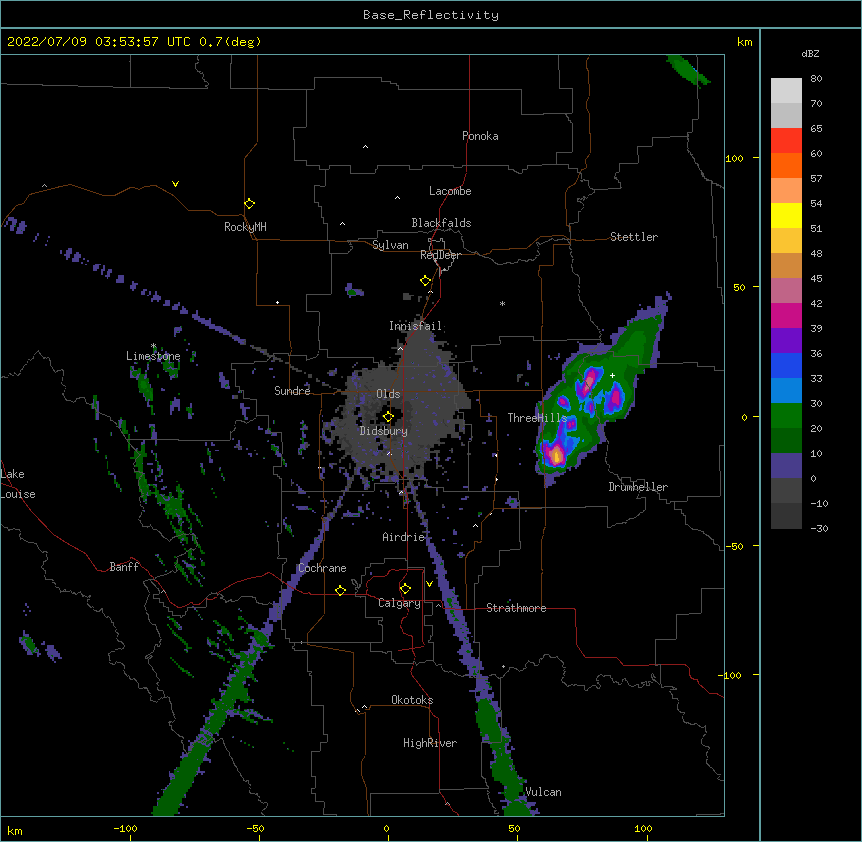This screenshot has height=842, width=862.
Task: Click the Banff label
Action: point(124,567)
